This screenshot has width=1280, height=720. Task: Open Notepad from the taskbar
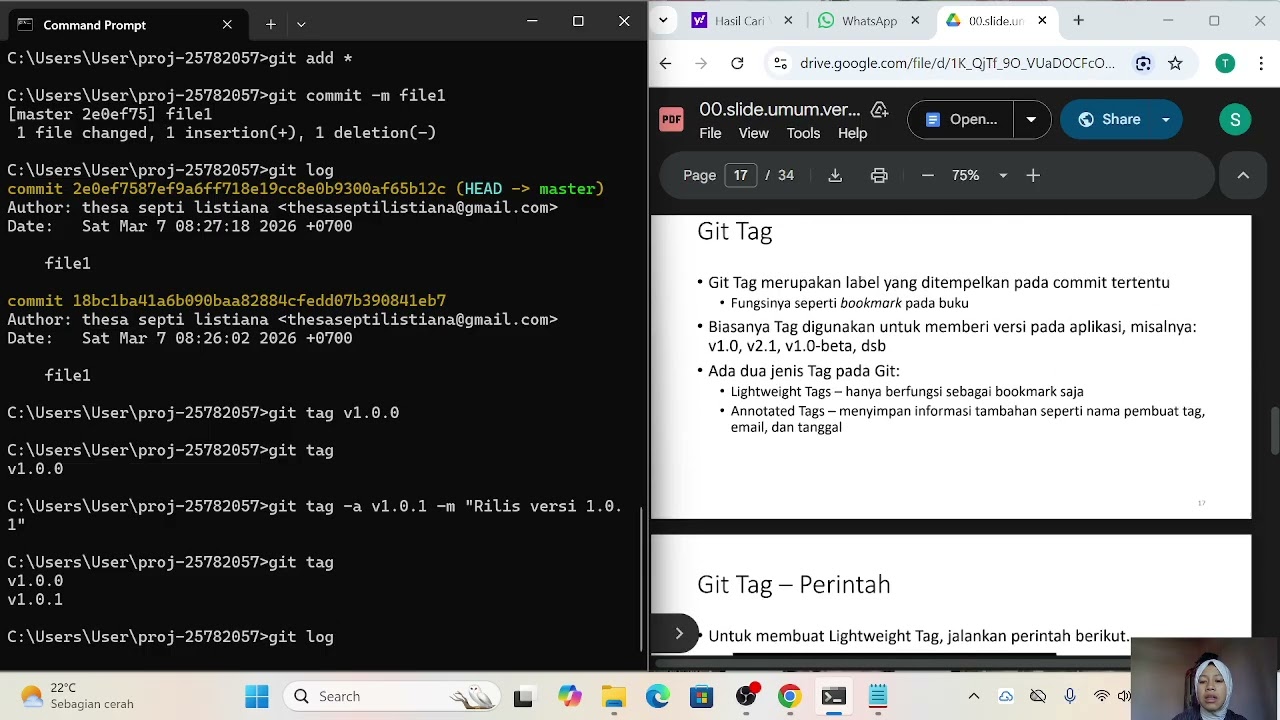click(877, 696)
